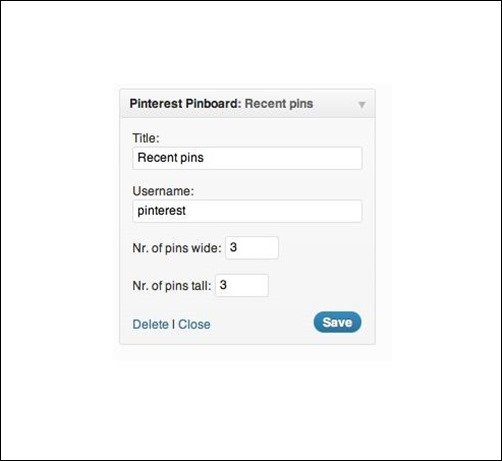Click the Pinterest Pinboard widget title bar
The height and width of the screenshot is (461, 502).
pyautogui.click(x=247, y=104)
